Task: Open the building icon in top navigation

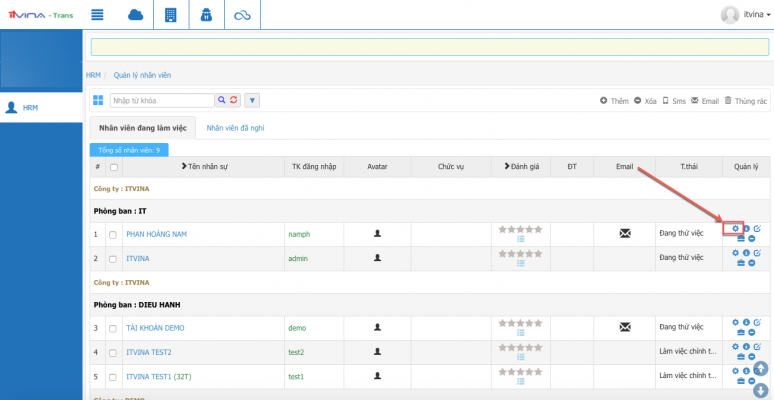Action: tap(171, 14)
